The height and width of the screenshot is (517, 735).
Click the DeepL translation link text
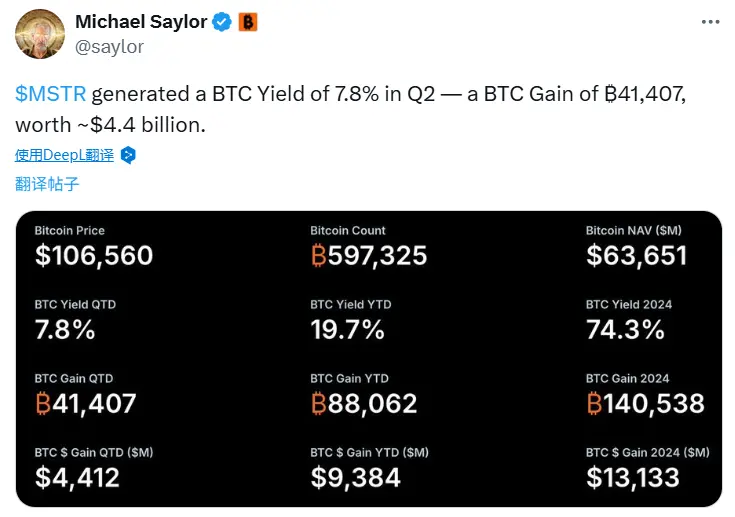pos(64,155)
